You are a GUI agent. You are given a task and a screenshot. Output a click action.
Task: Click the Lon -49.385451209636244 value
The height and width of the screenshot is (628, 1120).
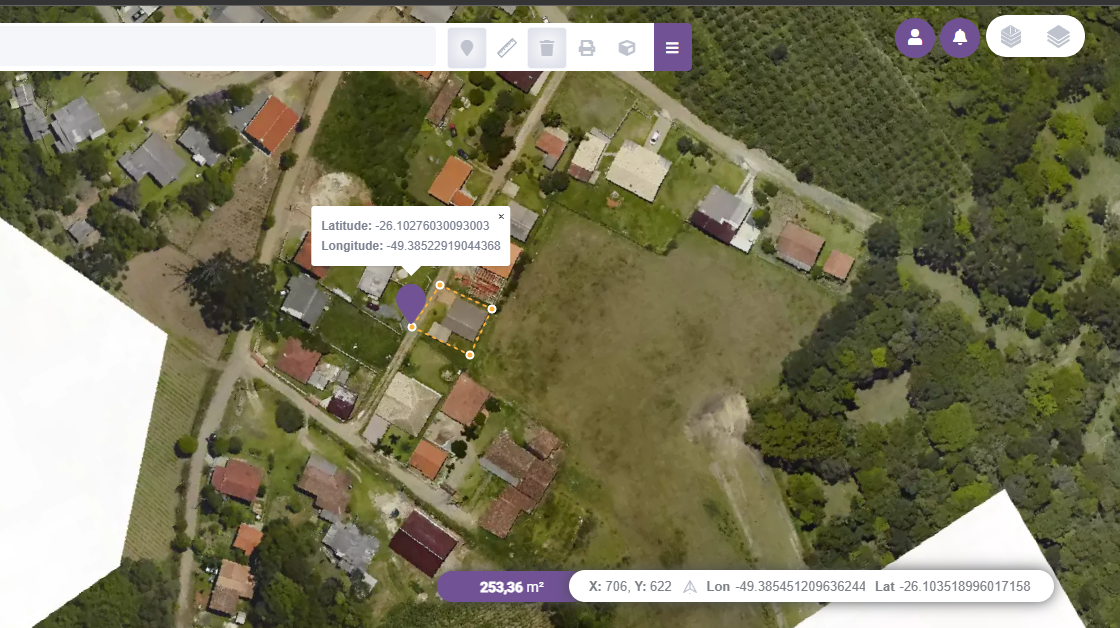click(786, 587)
